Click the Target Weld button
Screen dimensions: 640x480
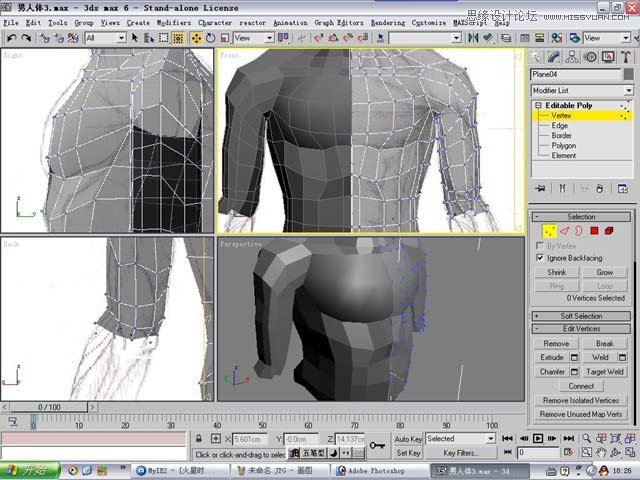(x=604, y=372)
